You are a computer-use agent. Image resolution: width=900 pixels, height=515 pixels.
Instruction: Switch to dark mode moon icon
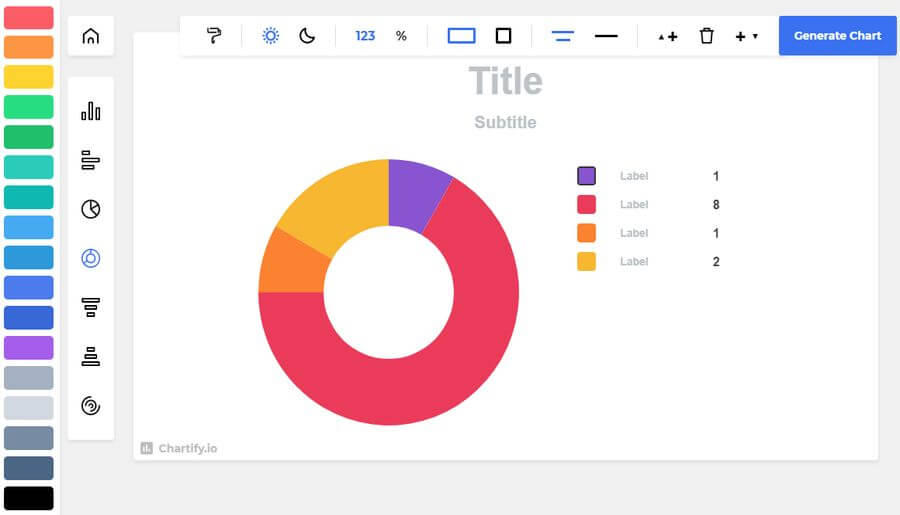[307, 36]
